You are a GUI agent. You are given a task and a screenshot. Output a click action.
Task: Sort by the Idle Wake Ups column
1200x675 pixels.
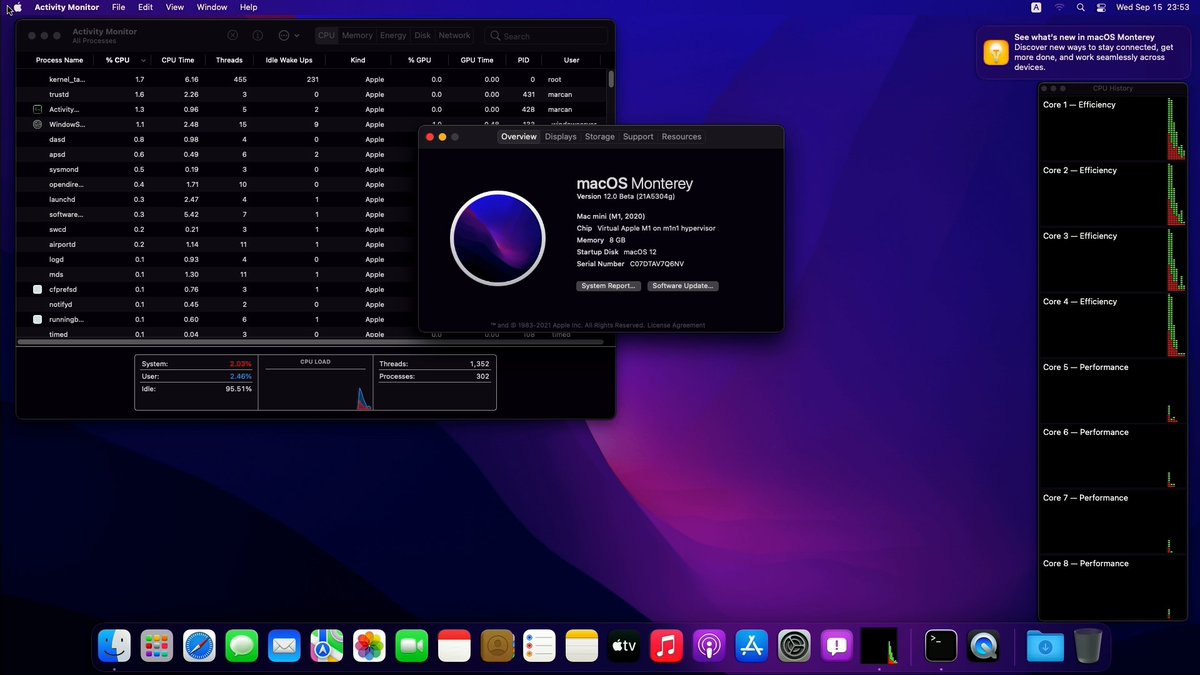[289, 60]
